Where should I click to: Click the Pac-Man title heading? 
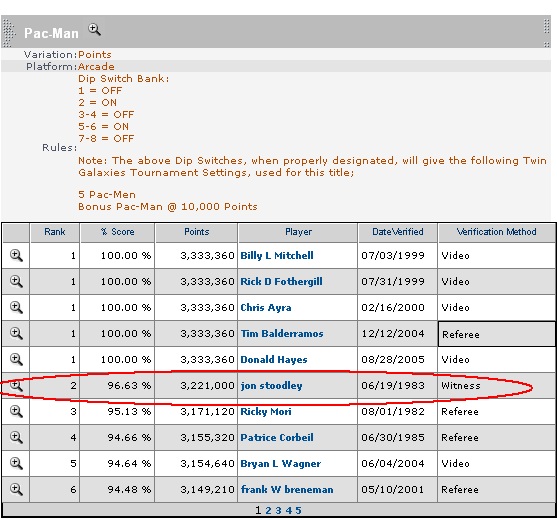click(52, 33)
